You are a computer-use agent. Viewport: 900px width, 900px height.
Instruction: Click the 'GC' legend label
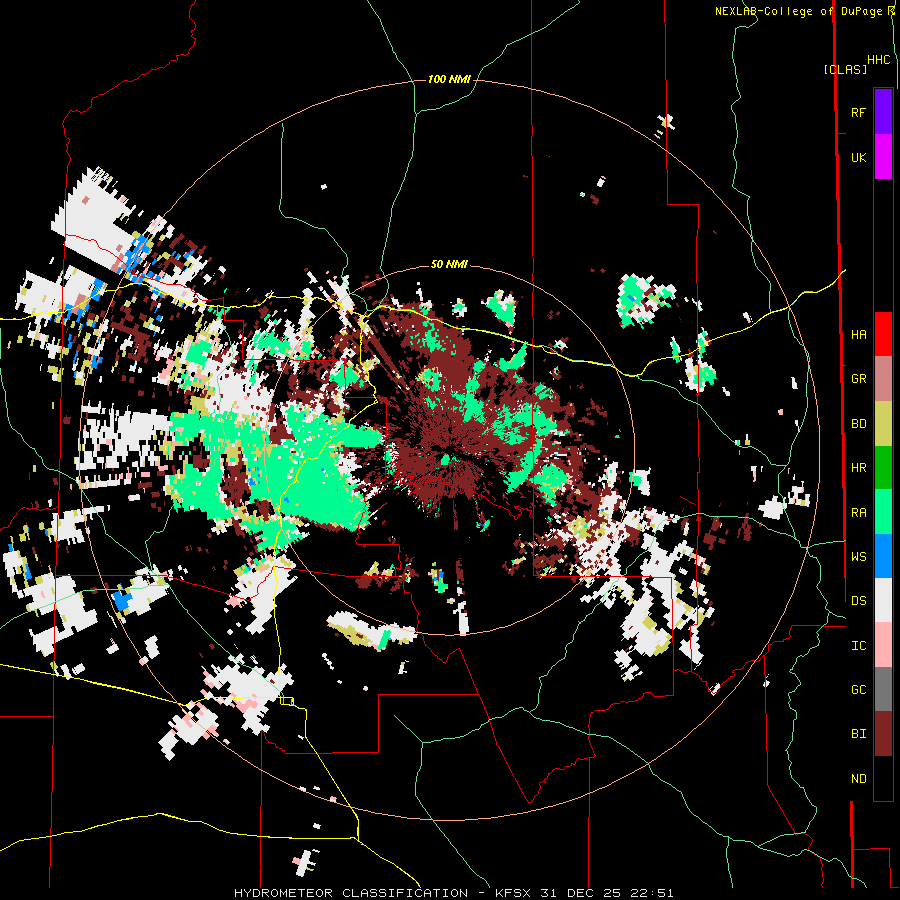pos(858,689)
